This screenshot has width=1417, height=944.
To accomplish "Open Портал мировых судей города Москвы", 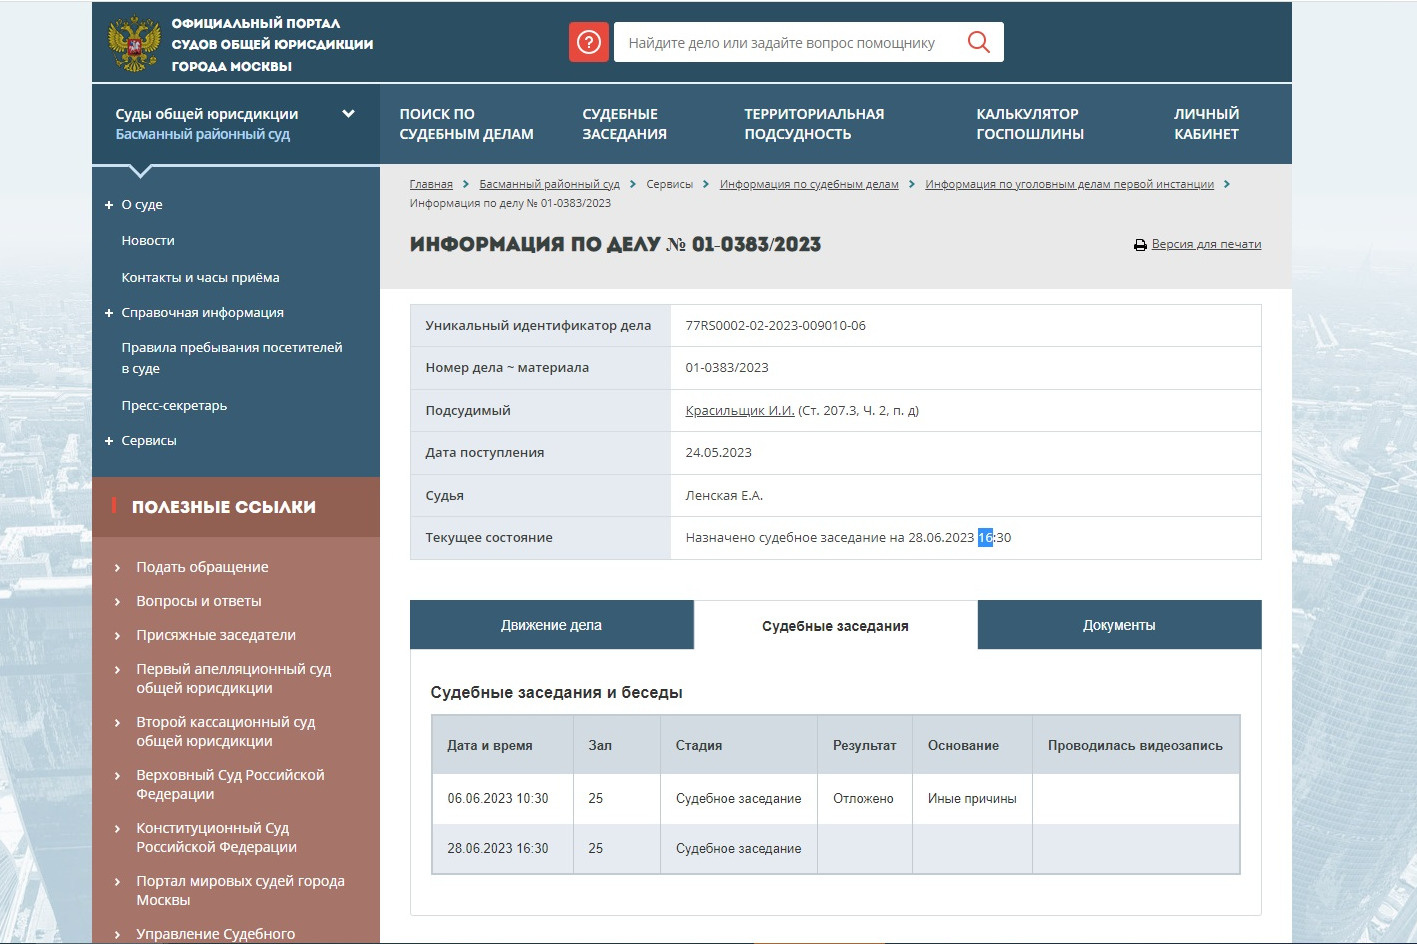I will tap(240, 890).
